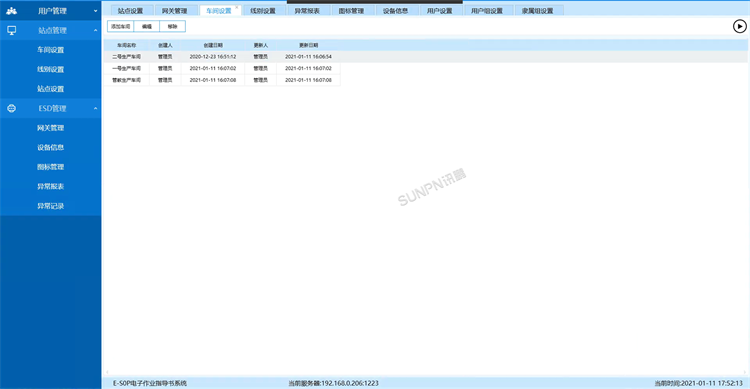Click the 站点管理 monitor icon
This screenshot has width=750, height=389.
[x=11, y=30]
